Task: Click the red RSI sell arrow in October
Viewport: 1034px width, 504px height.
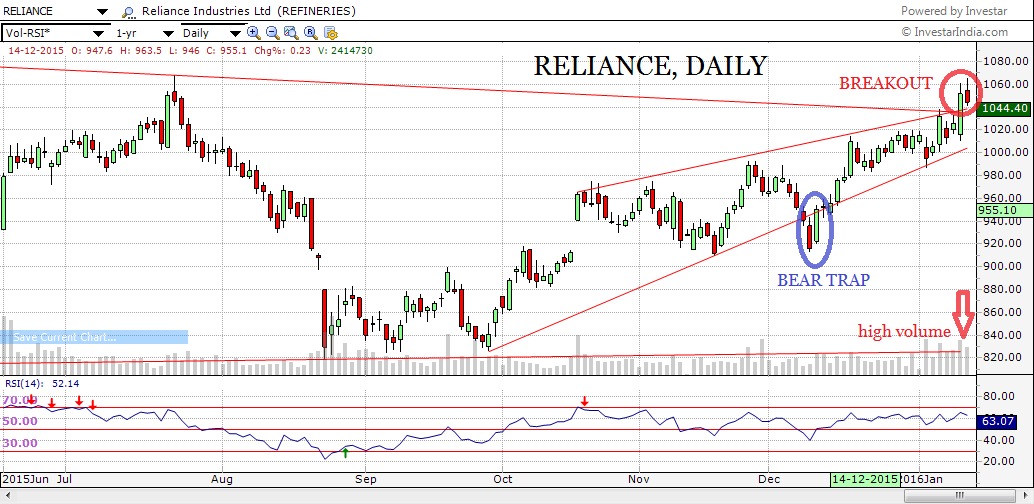Action: click(x=584, y=400)
